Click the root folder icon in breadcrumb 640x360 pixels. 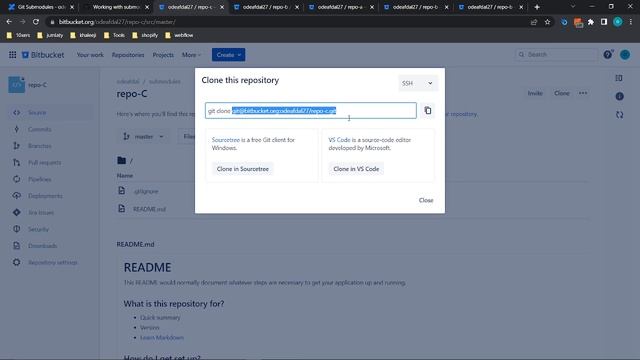click(122, 160)
